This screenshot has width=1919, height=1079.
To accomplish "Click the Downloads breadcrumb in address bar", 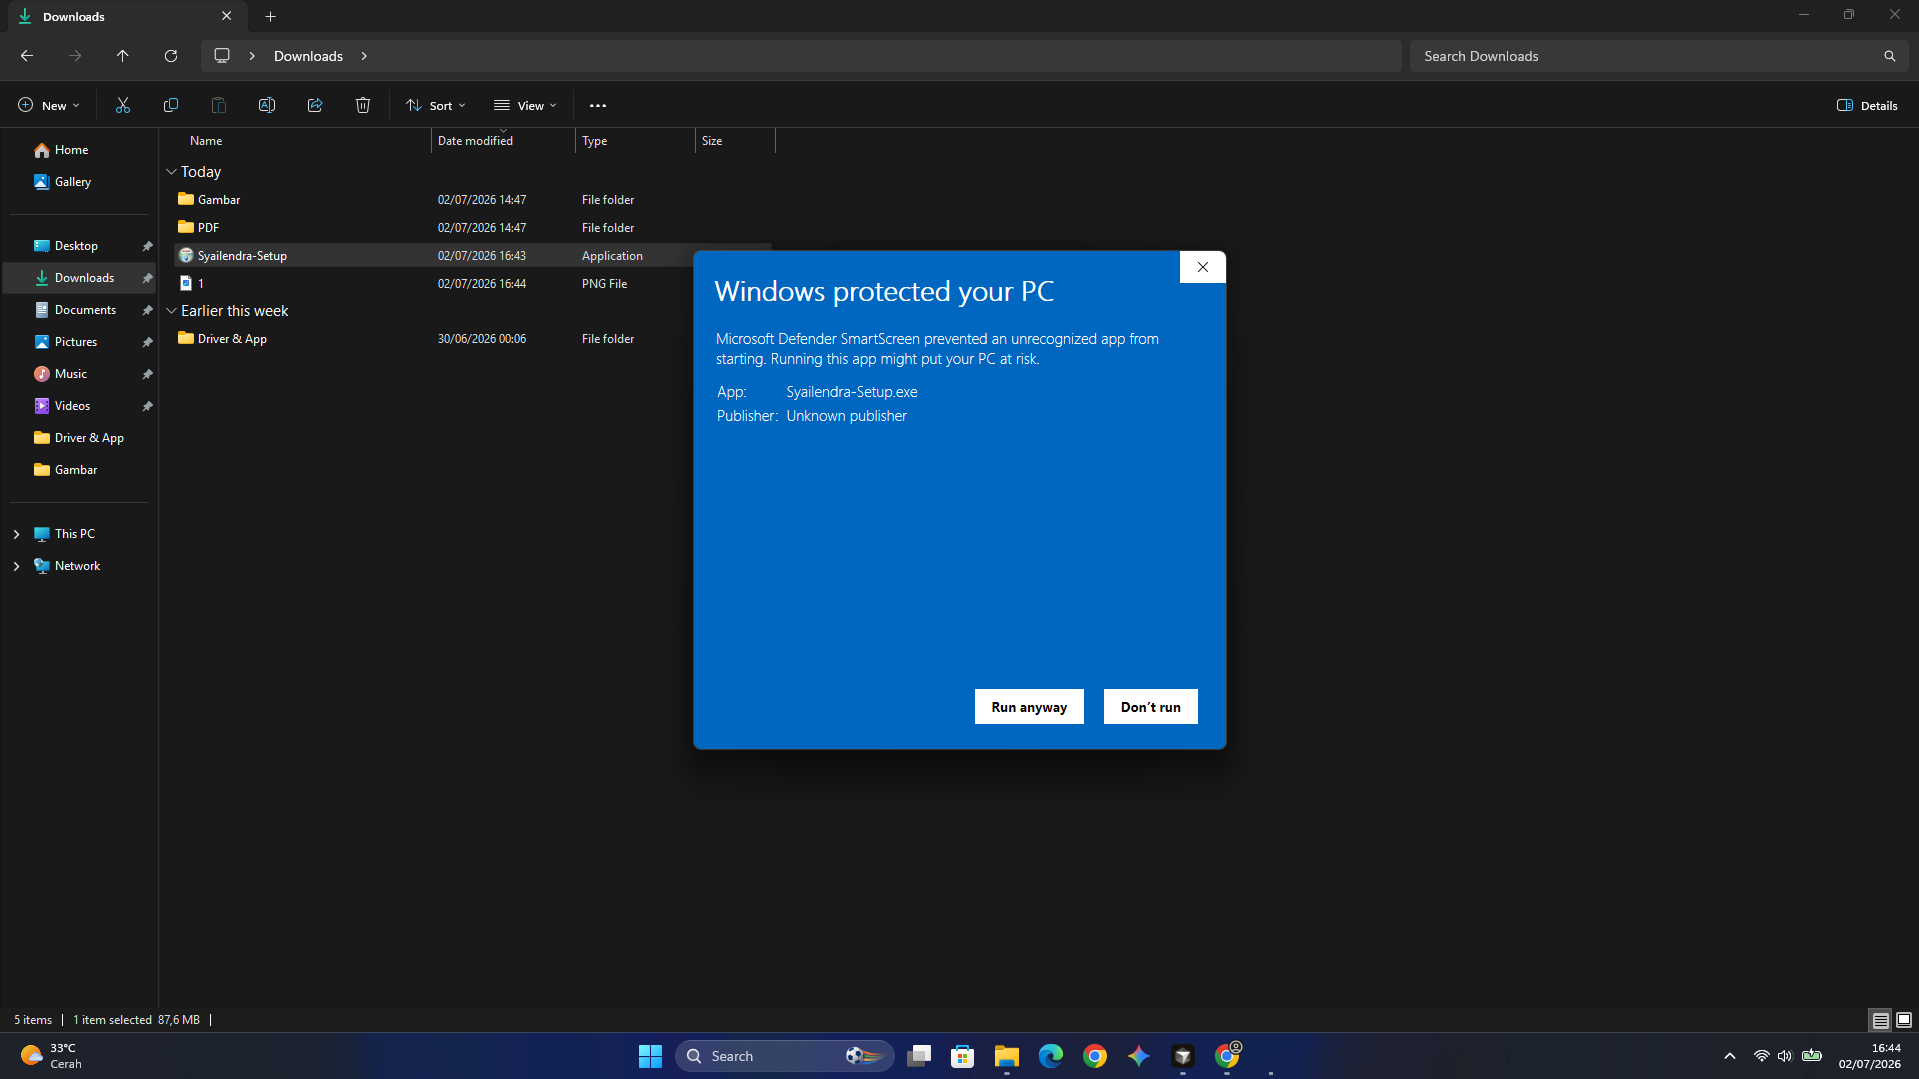I will click(x=308, y=56).
